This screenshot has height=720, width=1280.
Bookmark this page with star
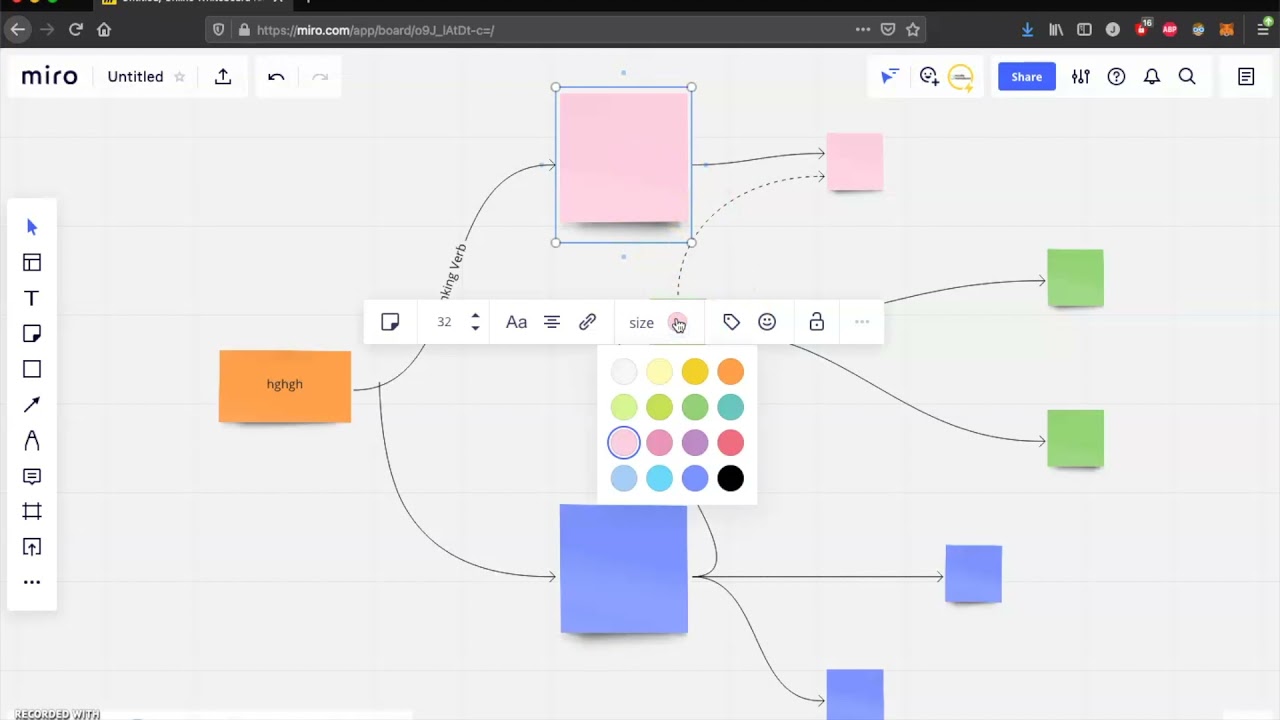pos(912,30)
